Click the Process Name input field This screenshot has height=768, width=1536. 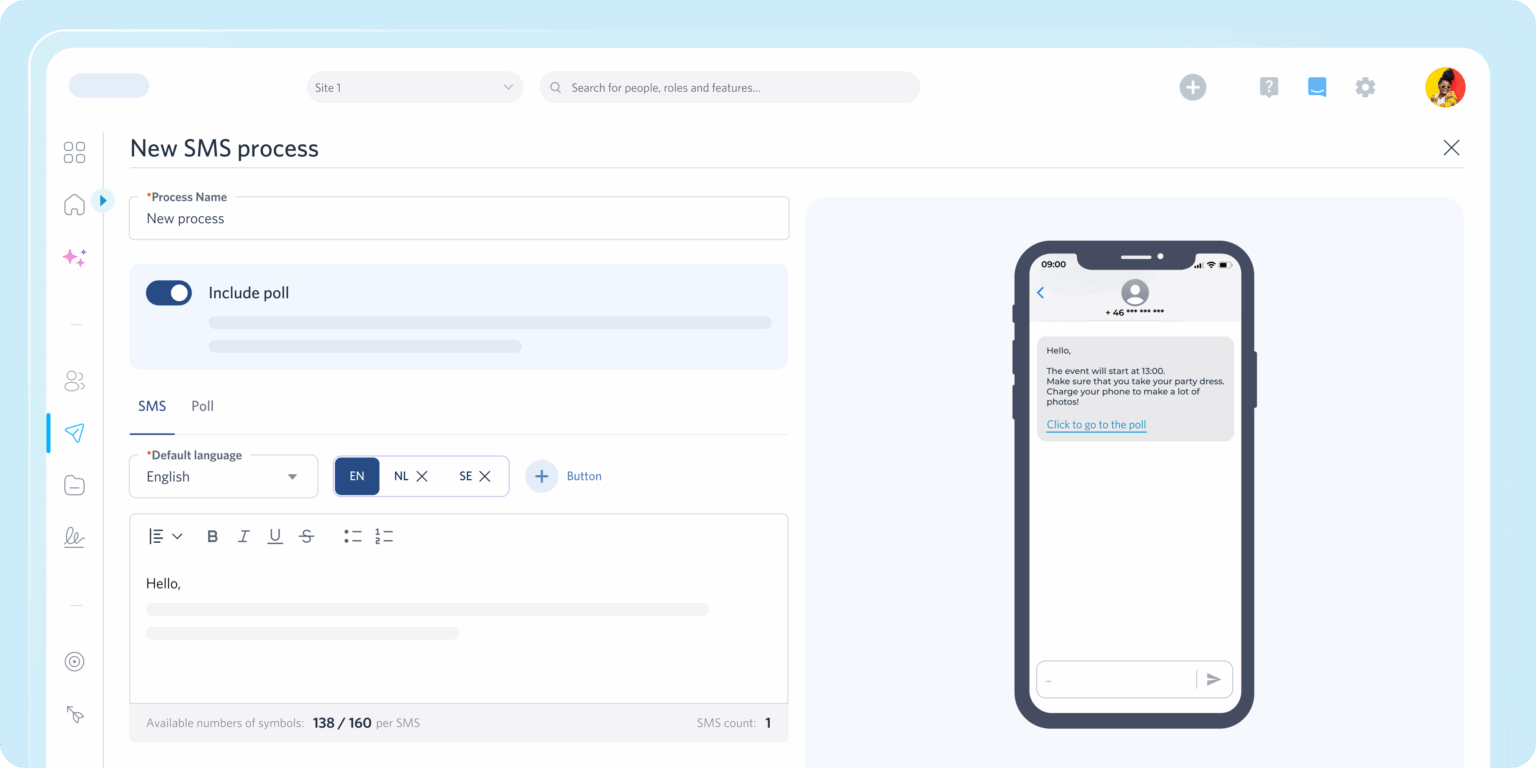[458, 219]
